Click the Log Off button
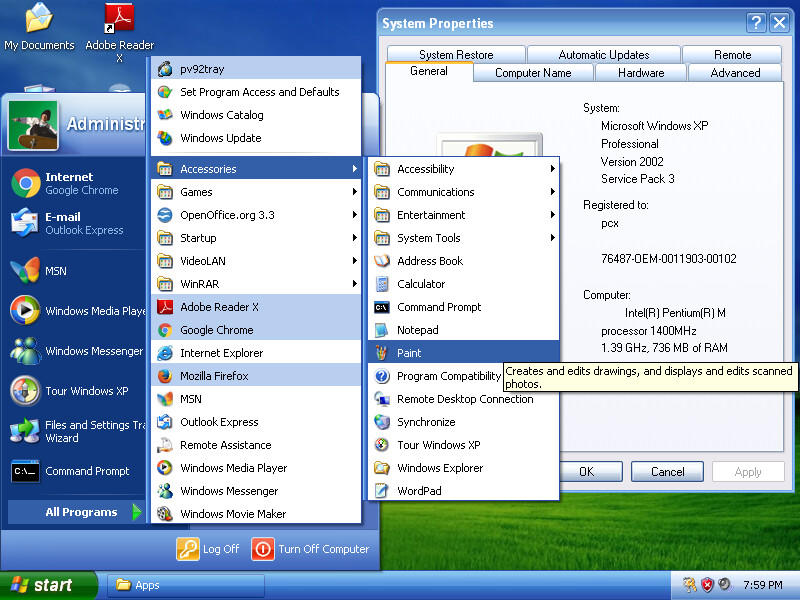The height and width of the screenshot is (600, 800). 208,549
